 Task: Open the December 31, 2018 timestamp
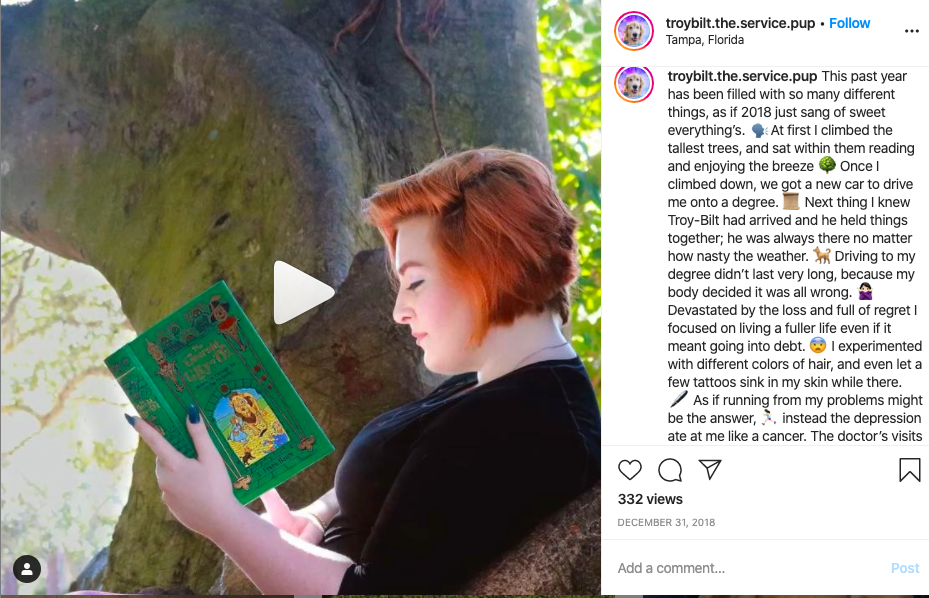[666, 522]
